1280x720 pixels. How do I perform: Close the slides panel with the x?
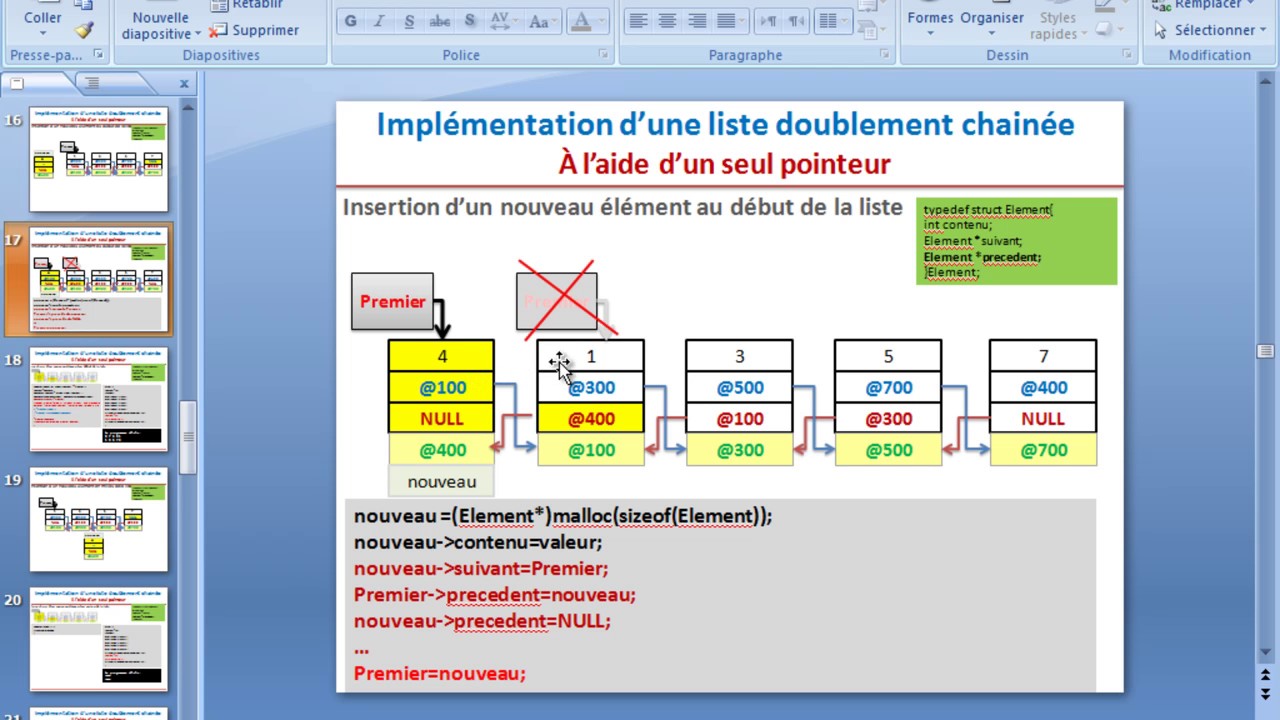pyautogui.click(x=184, y=84)
